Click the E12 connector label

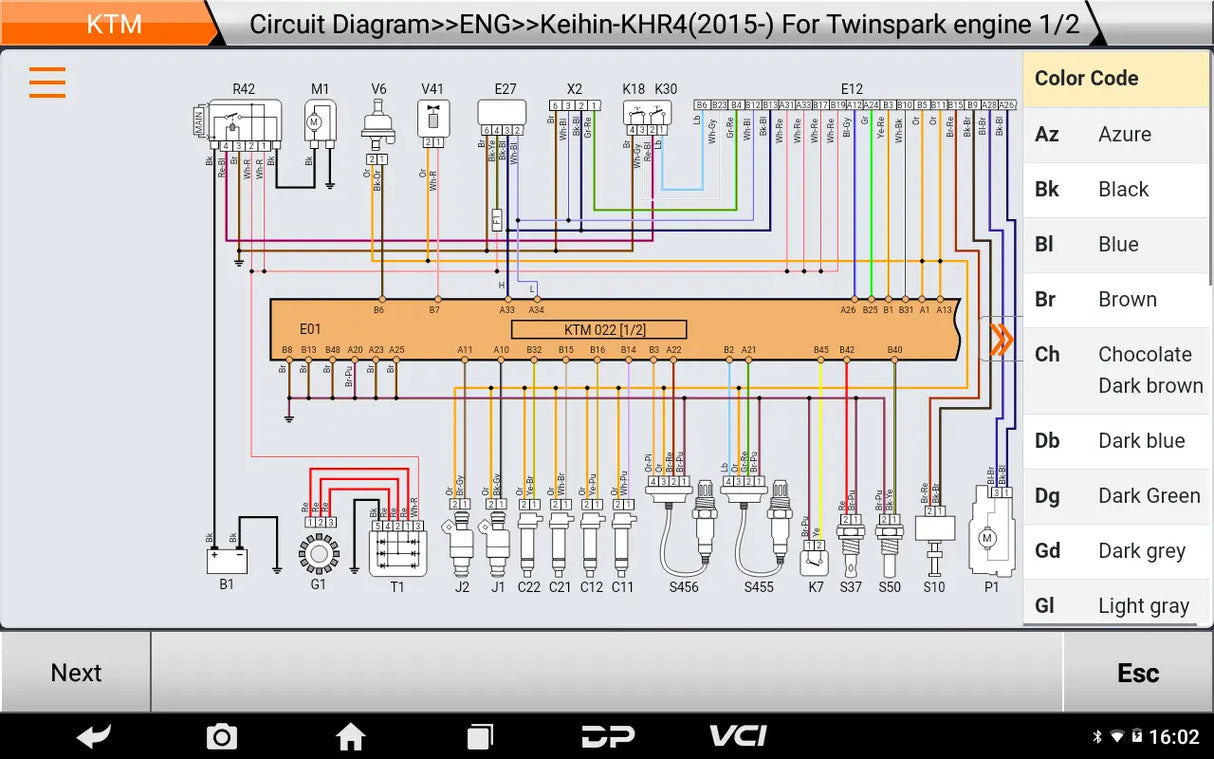tap(852, 89)
